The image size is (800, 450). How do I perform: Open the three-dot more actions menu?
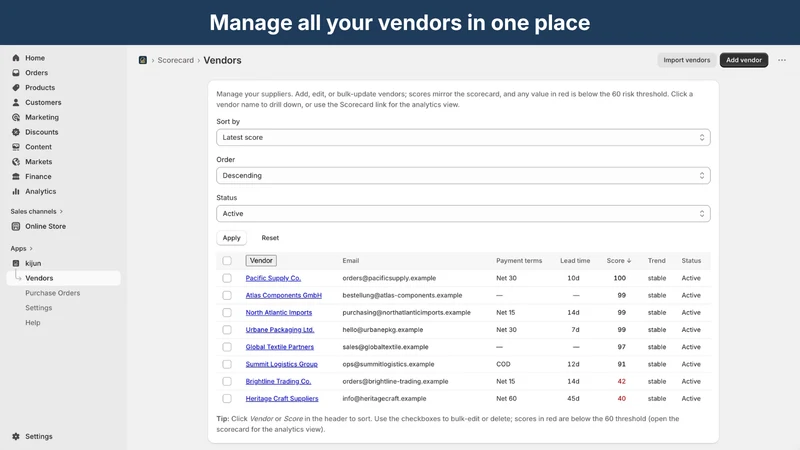click(782, 60)
